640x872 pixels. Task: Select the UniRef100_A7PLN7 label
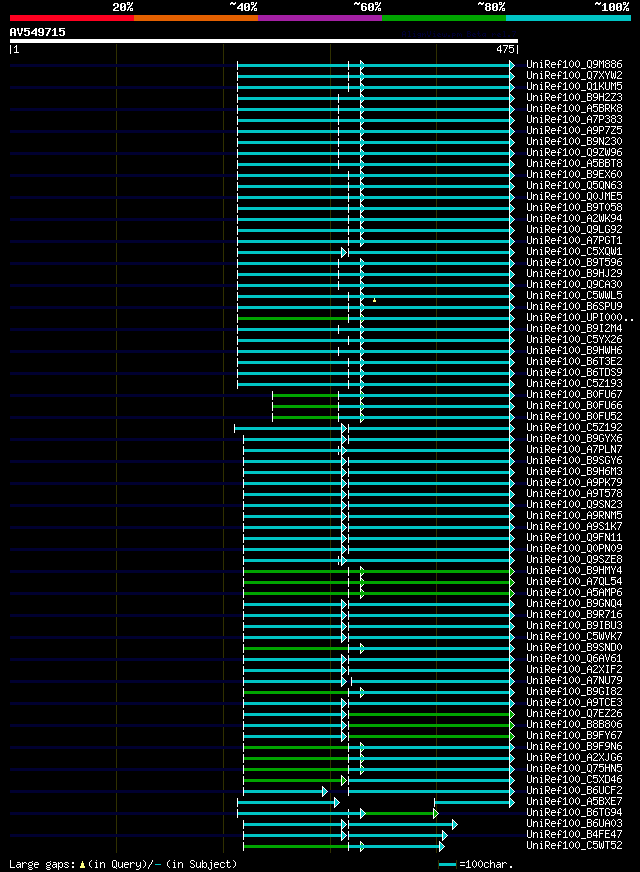(574, 450)
